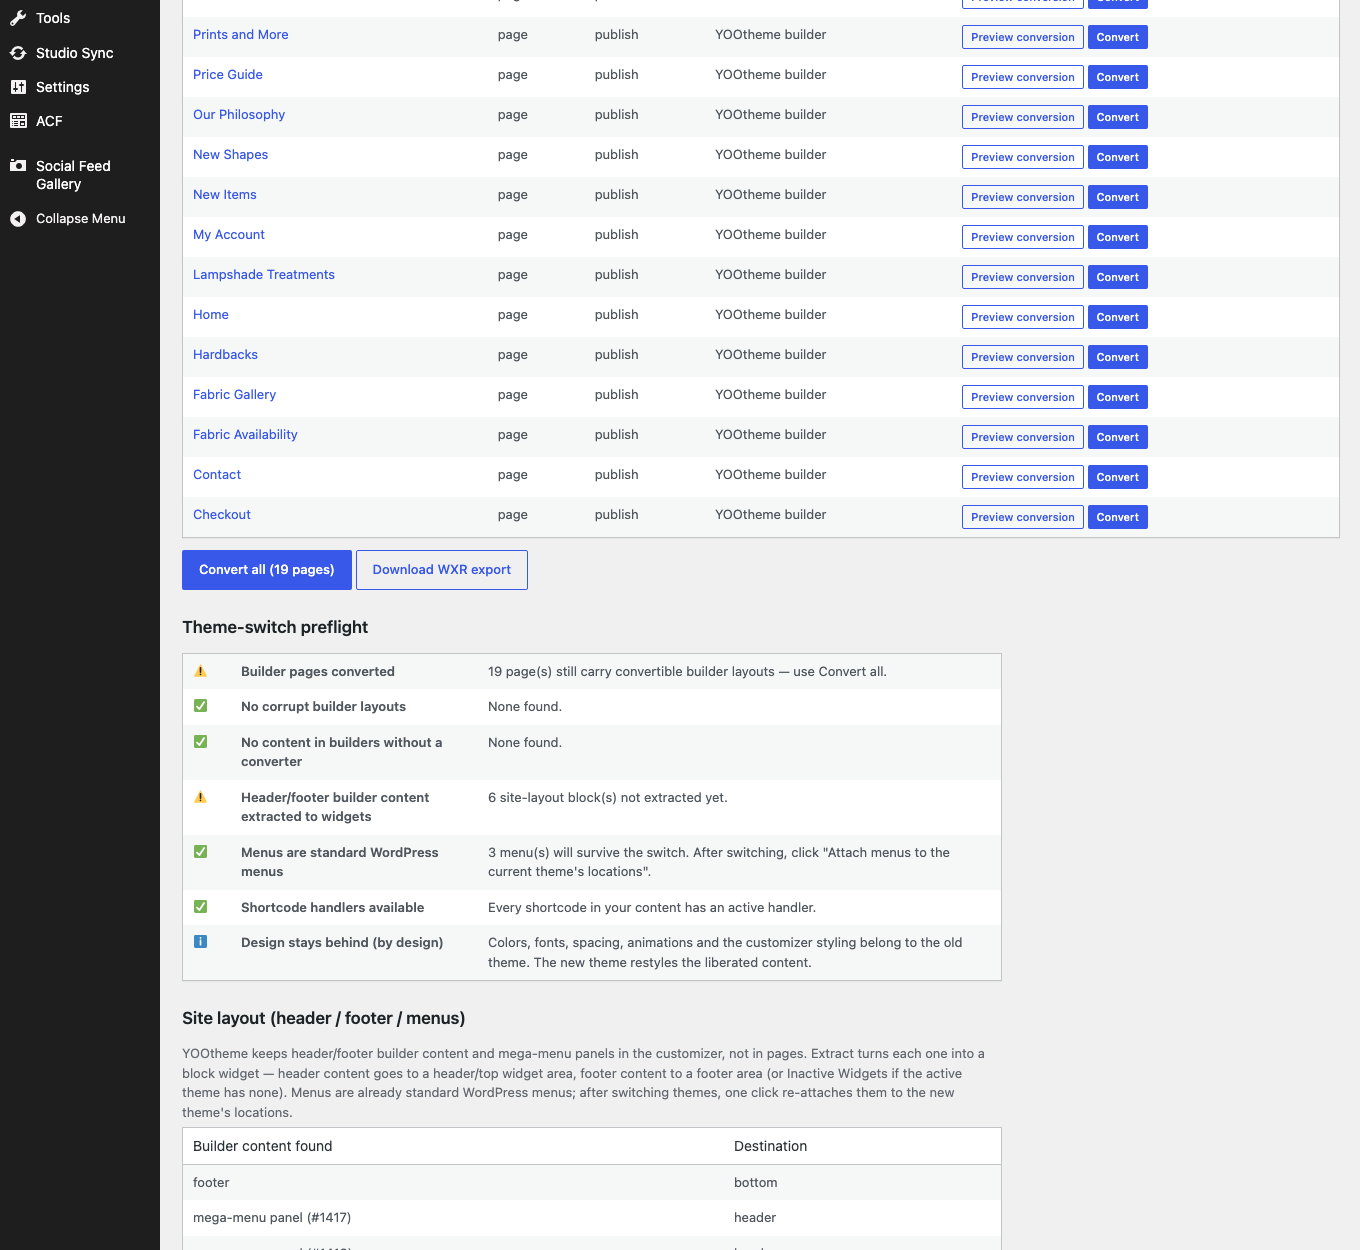Convert the Contact page

point(1118,477)
